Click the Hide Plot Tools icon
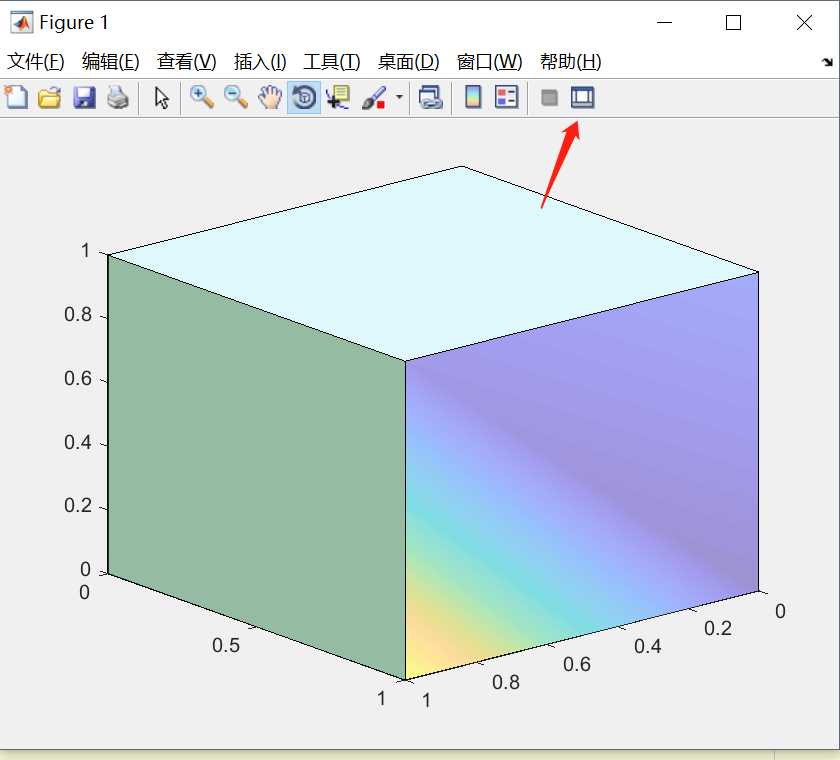Image resolution: width=840 pixels, height=760 pixels. pos(550,98)
